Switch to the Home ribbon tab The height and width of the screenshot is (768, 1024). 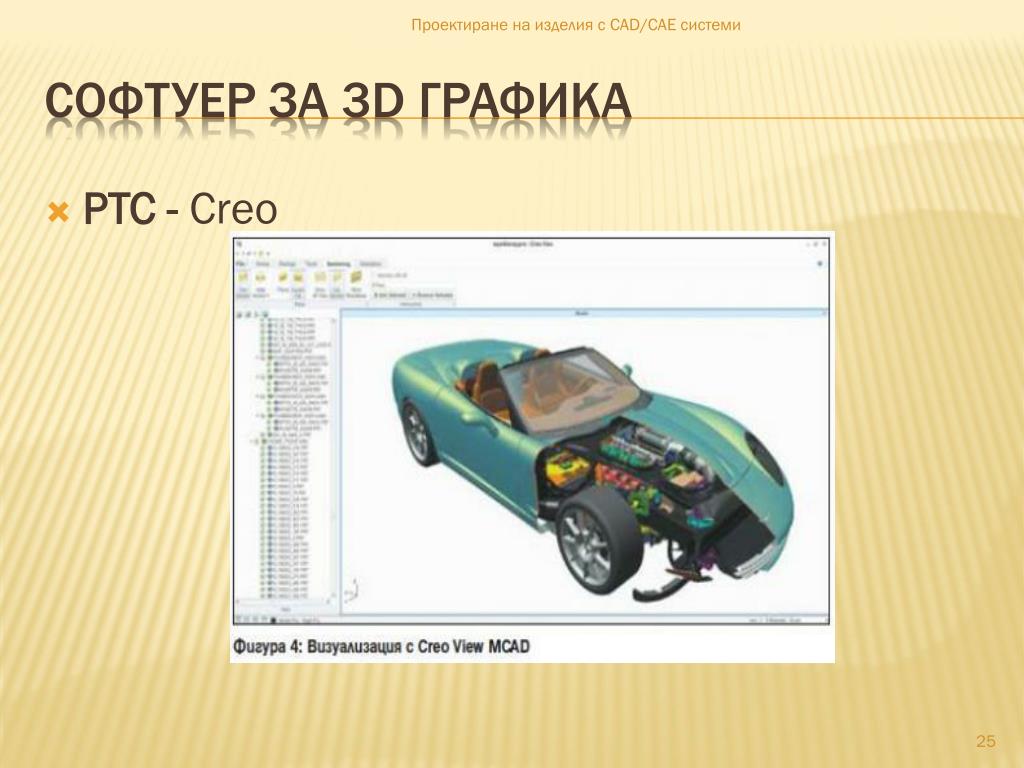click(262, 264)
